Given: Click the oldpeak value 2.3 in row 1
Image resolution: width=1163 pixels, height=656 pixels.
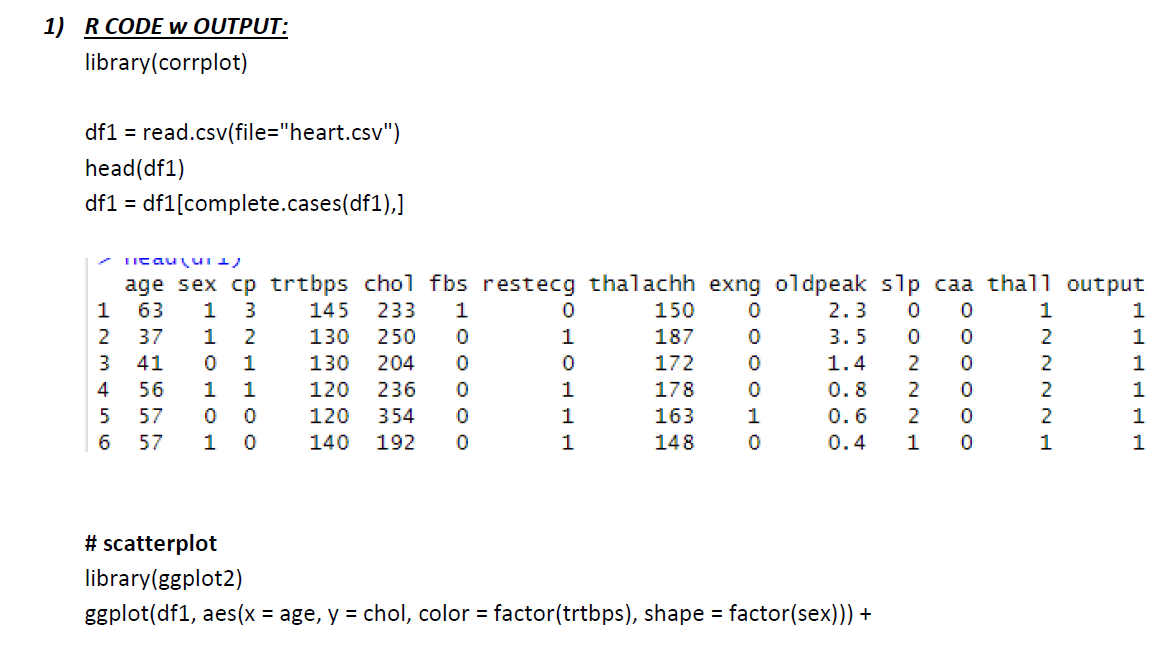Looking at the screenshot, I should (x=847, y=310).
